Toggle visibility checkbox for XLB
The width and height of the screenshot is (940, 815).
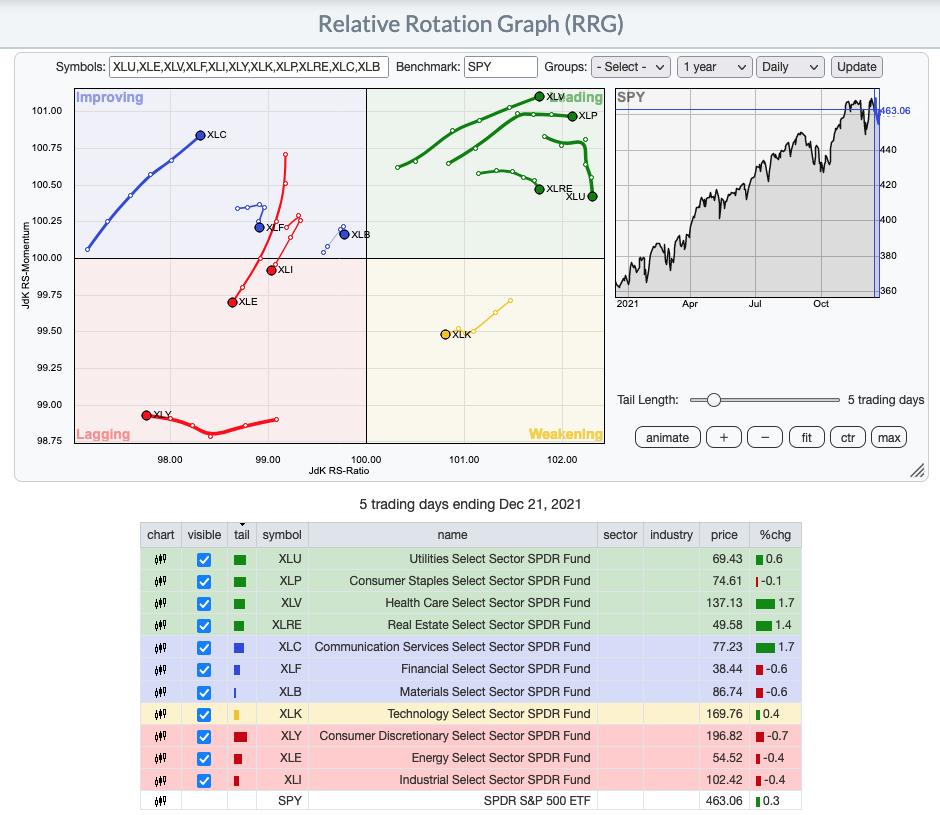[204, 693]
